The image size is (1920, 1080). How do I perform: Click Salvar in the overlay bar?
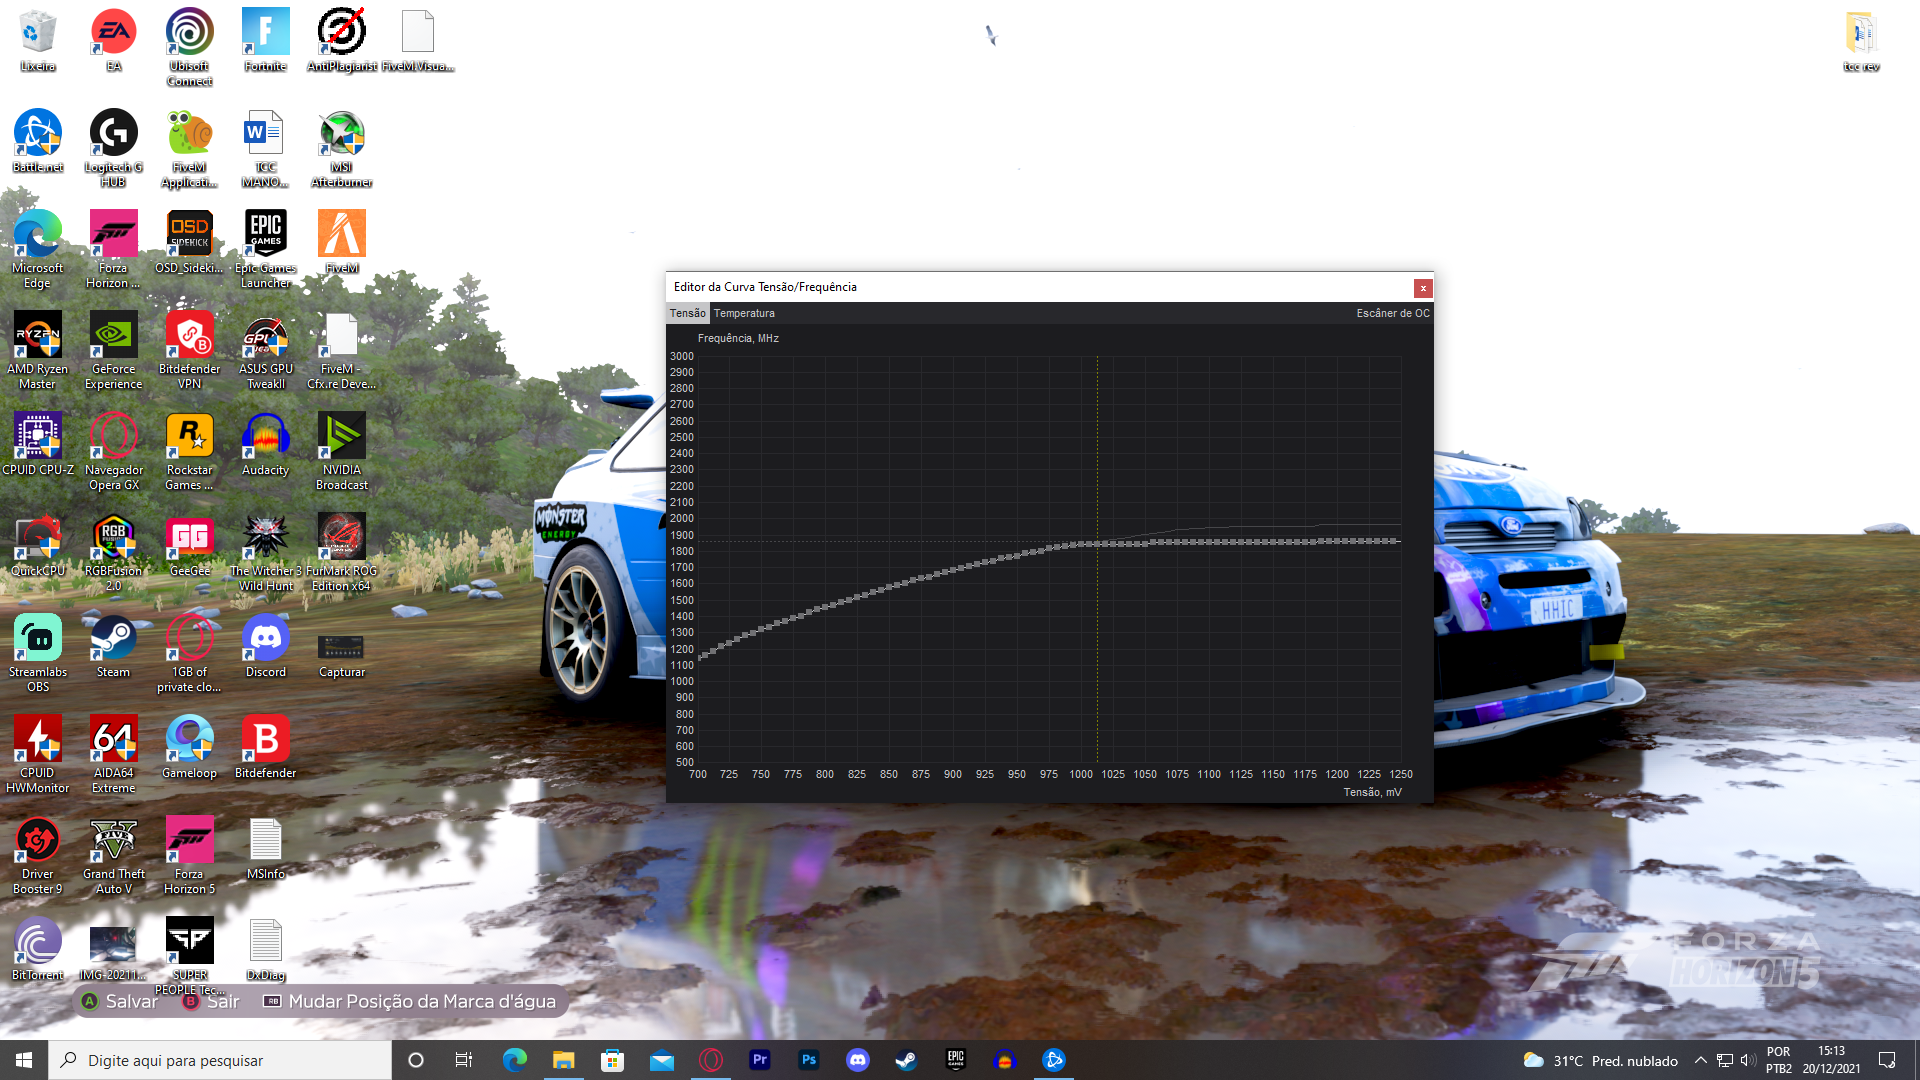120,1001
